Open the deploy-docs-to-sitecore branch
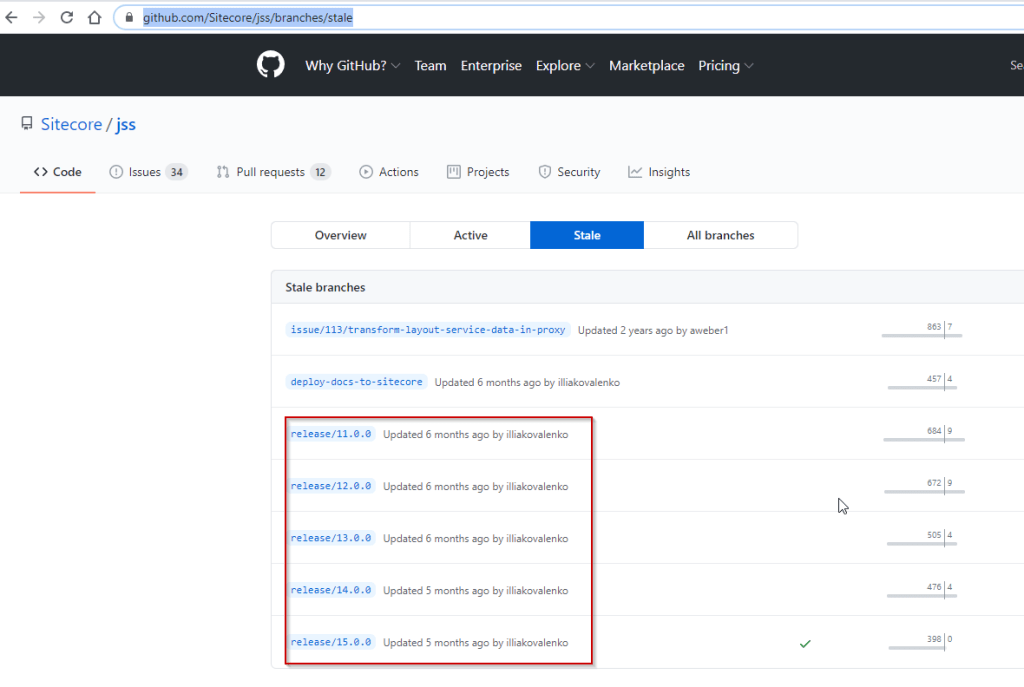1024x687 pixels. 357,382
